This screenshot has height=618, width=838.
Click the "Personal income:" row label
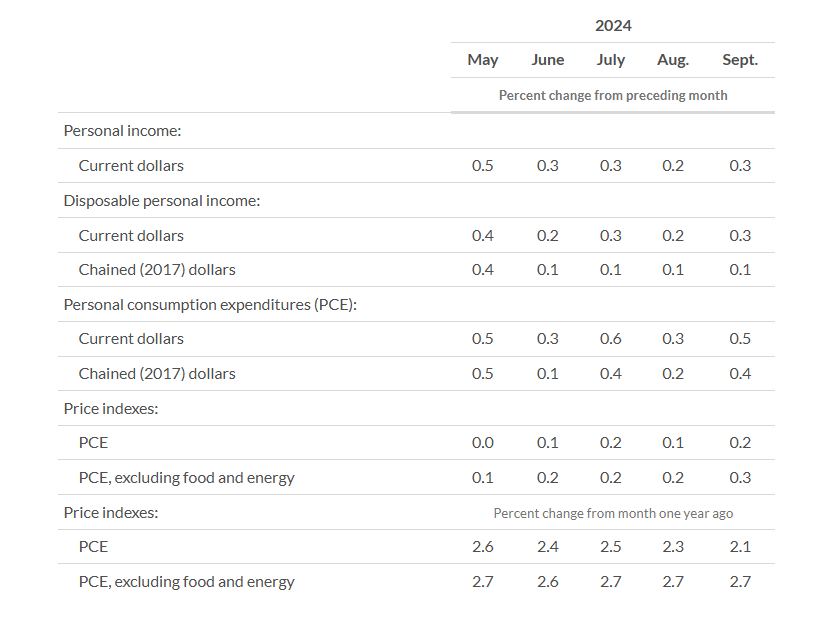(122, 131)
